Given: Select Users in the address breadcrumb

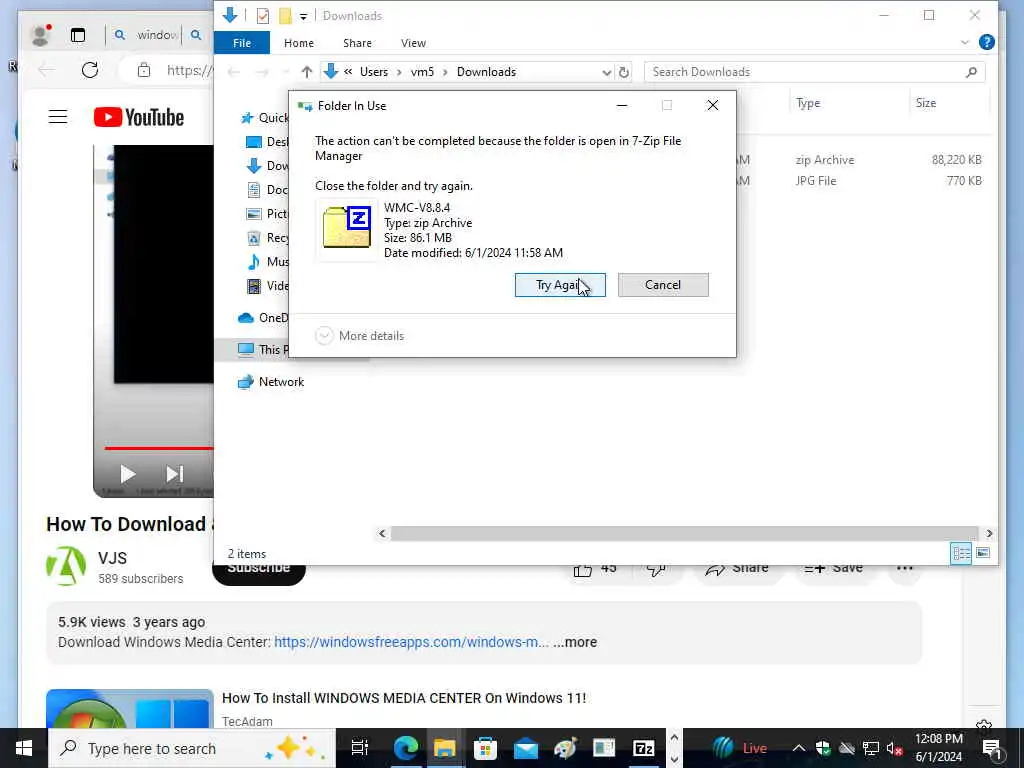Looking at the screenshot, I should pos(374,72).
